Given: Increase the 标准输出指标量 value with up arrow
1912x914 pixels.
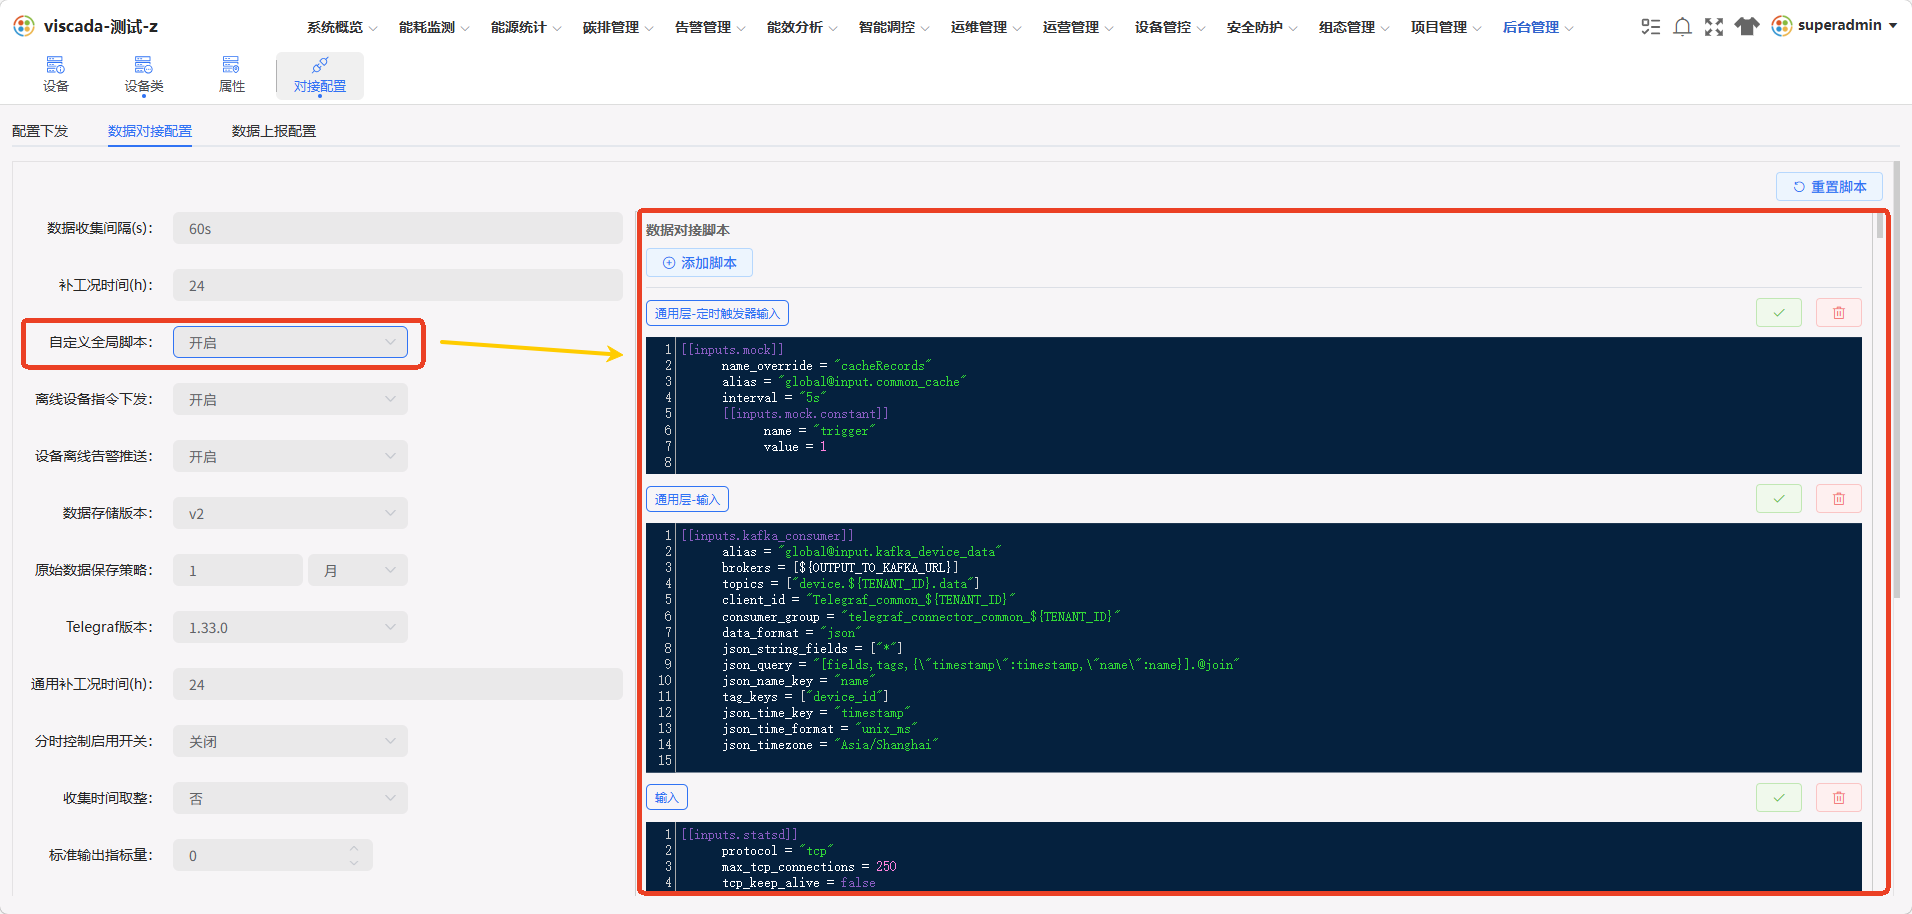Looking at the screenshot, I should [x=354, y=848].
